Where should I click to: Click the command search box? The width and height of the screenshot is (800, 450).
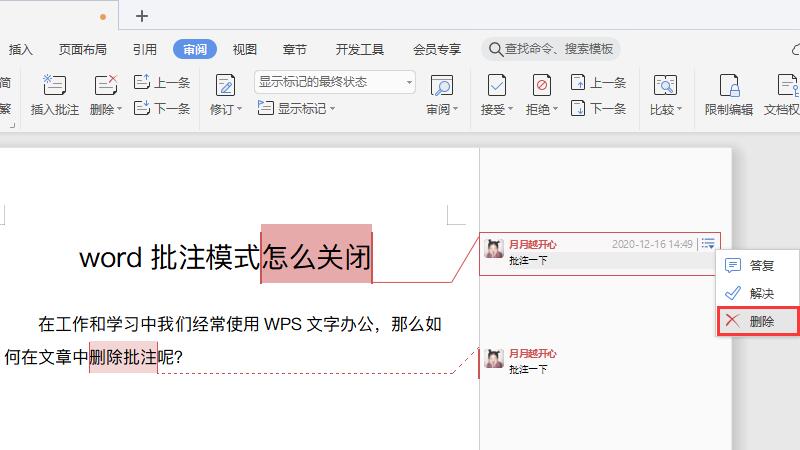[551, 49]
